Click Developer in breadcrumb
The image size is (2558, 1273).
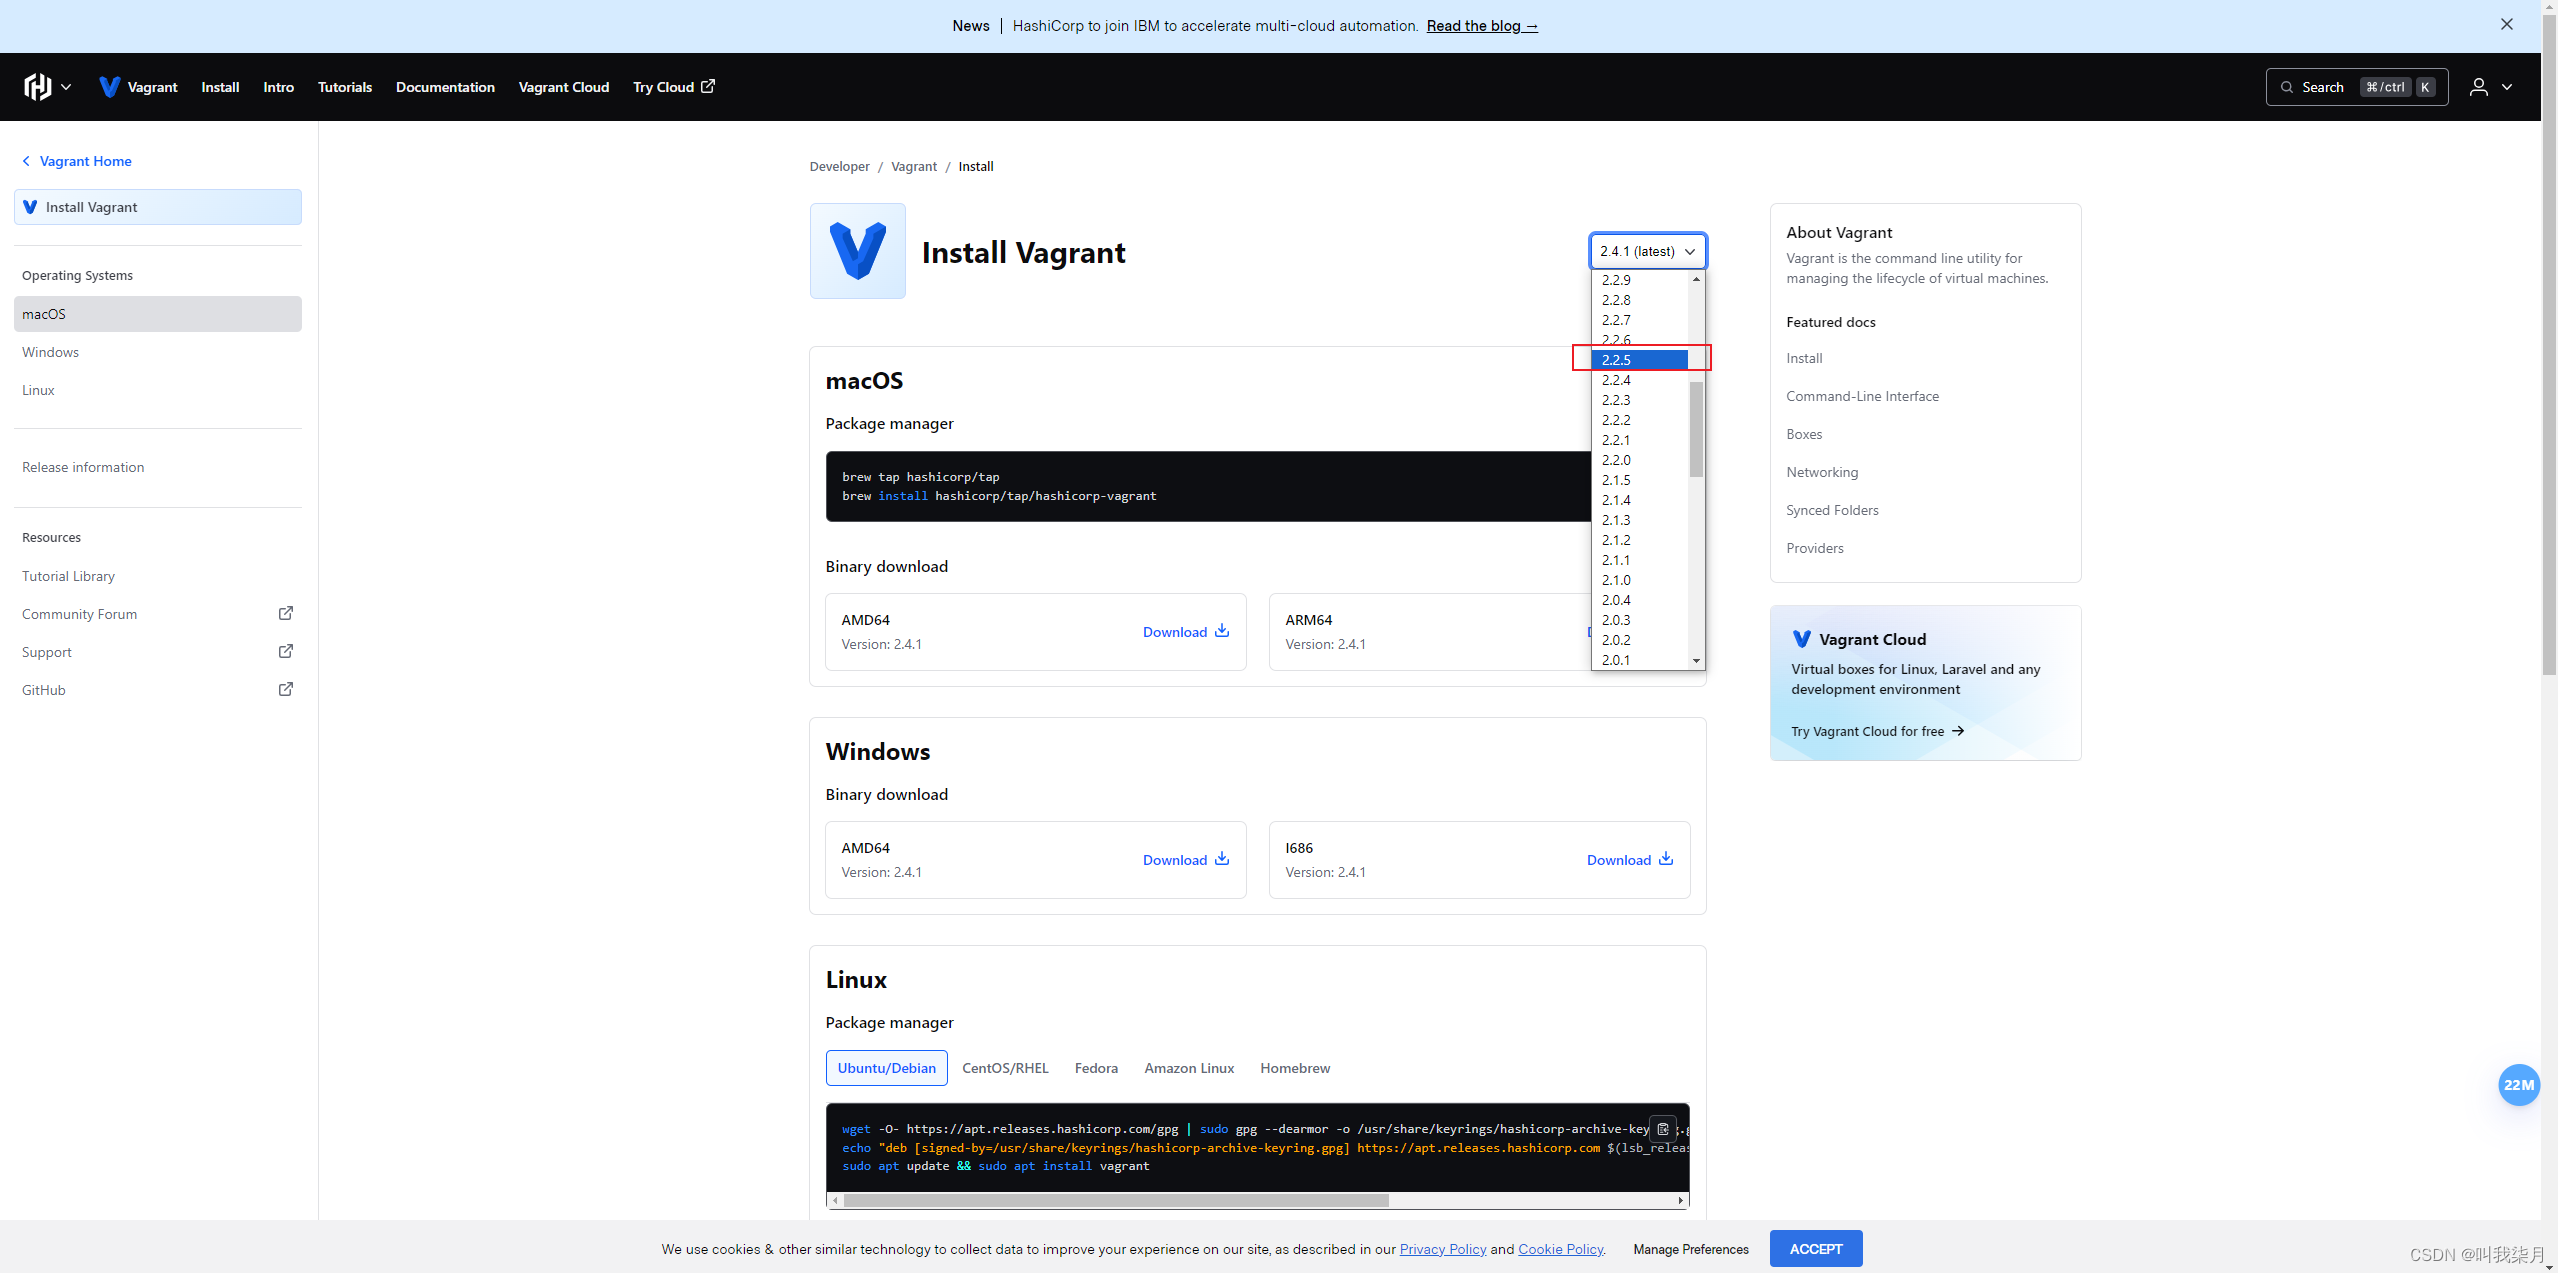click(839, 166)
